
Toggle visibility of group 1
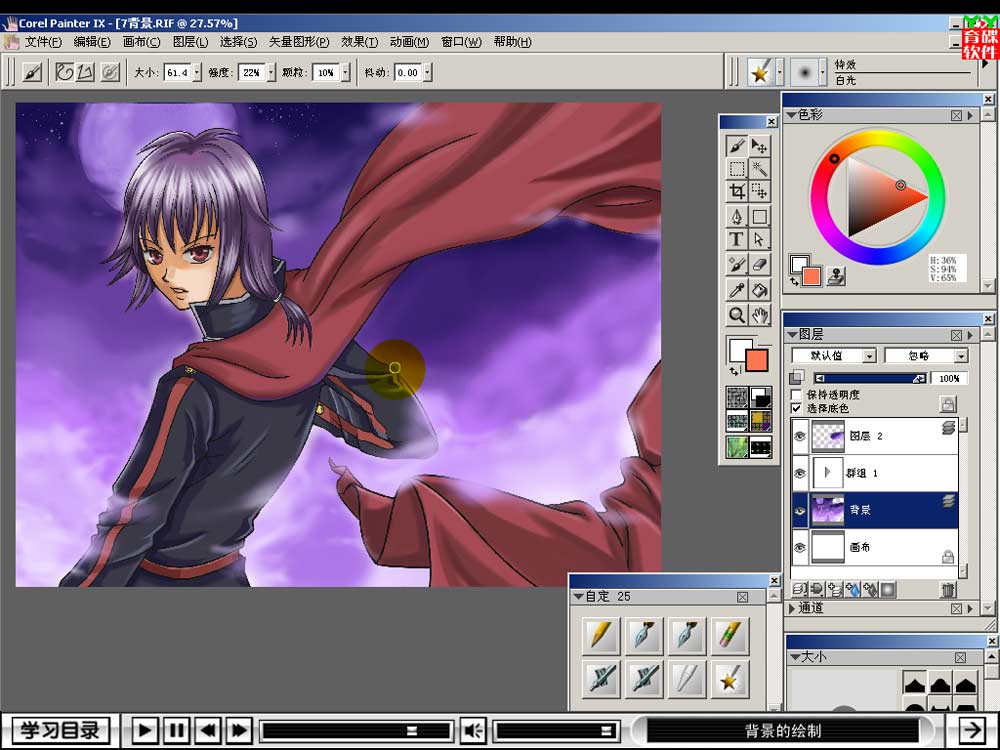[800, 473]
